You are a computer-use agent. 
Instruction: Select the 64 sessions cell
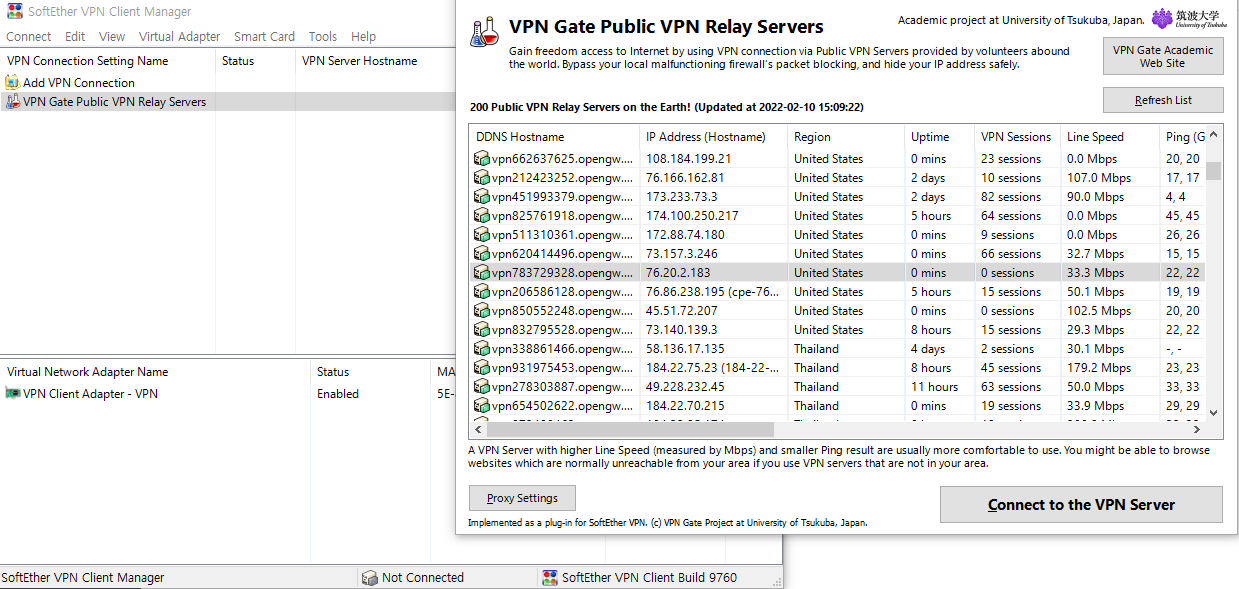coord(1011,216)
